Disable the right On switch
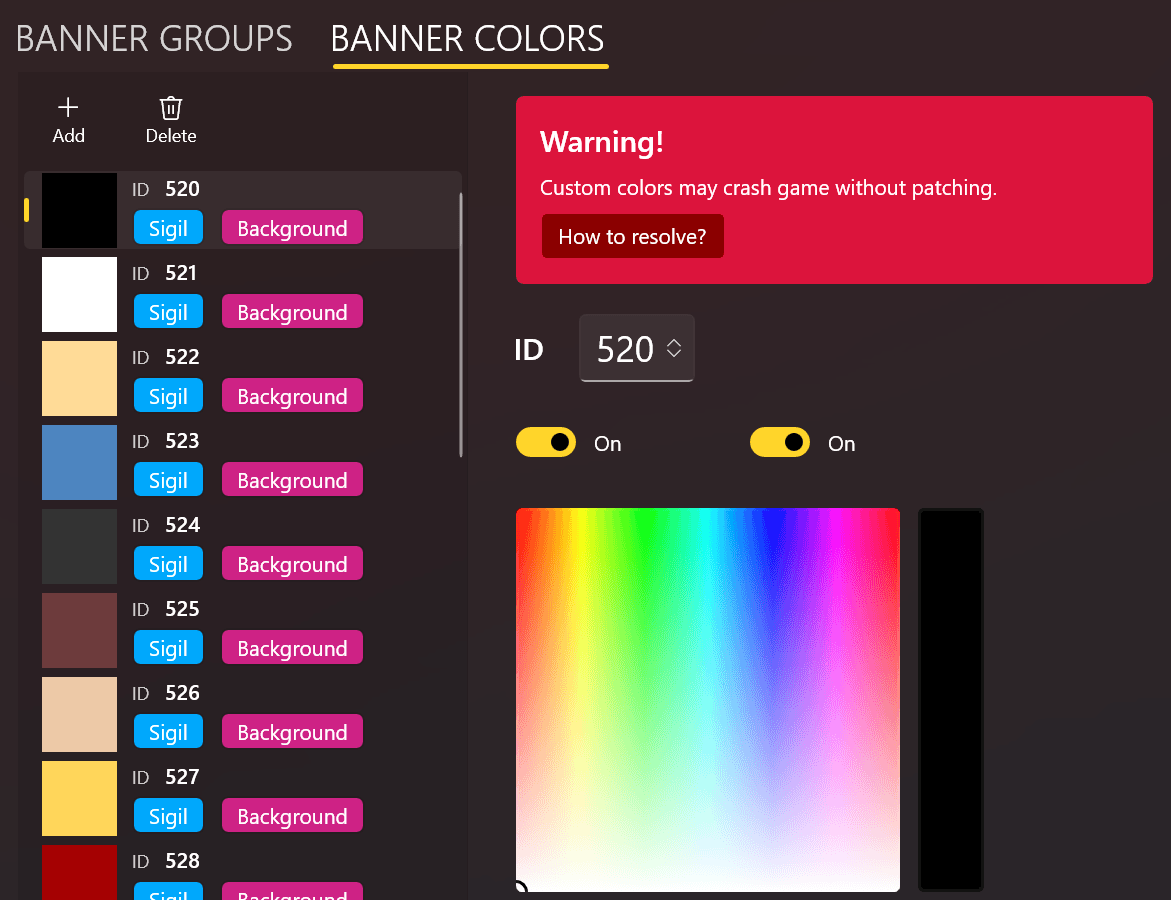Image resolution: width=1171 pixels, height=900 pixels. coord(779,442)
